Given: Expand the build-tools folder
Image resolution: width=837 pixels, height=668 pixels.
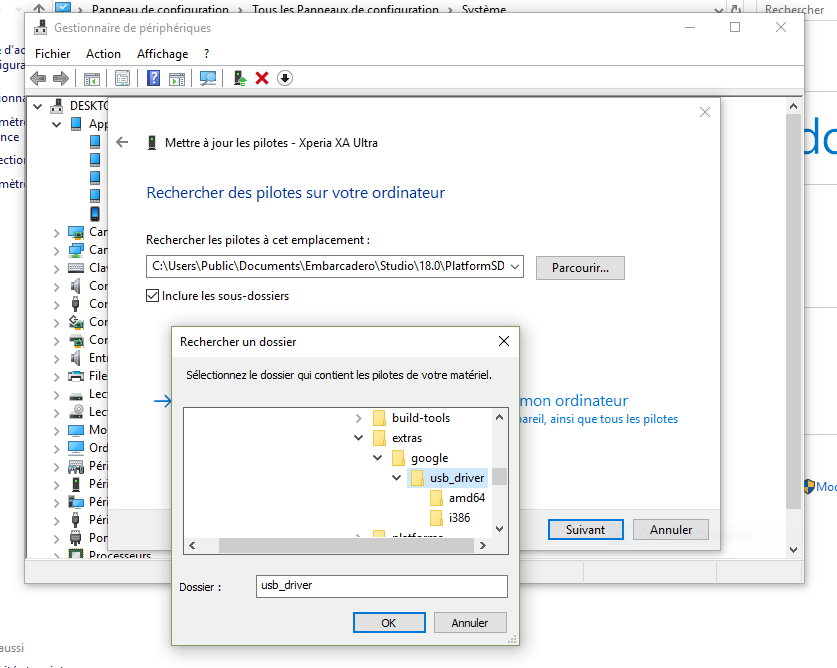Looking at the screenshot, I should pos(359,418).
